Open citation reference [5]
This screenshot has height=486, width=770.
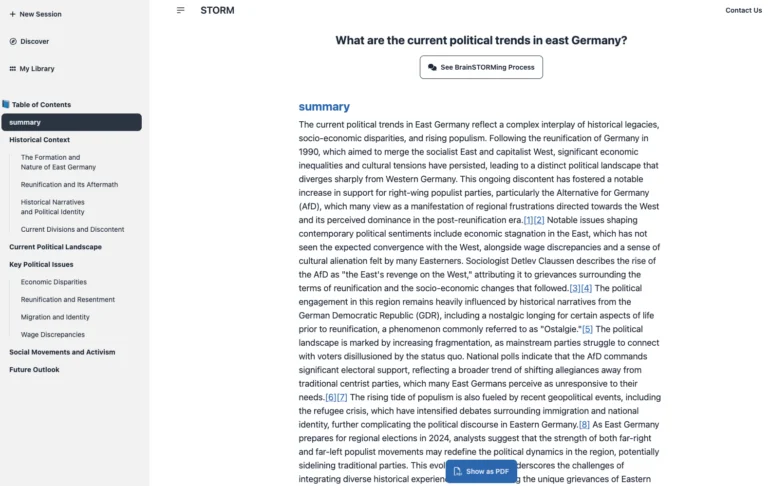click(x=587, y=329)
